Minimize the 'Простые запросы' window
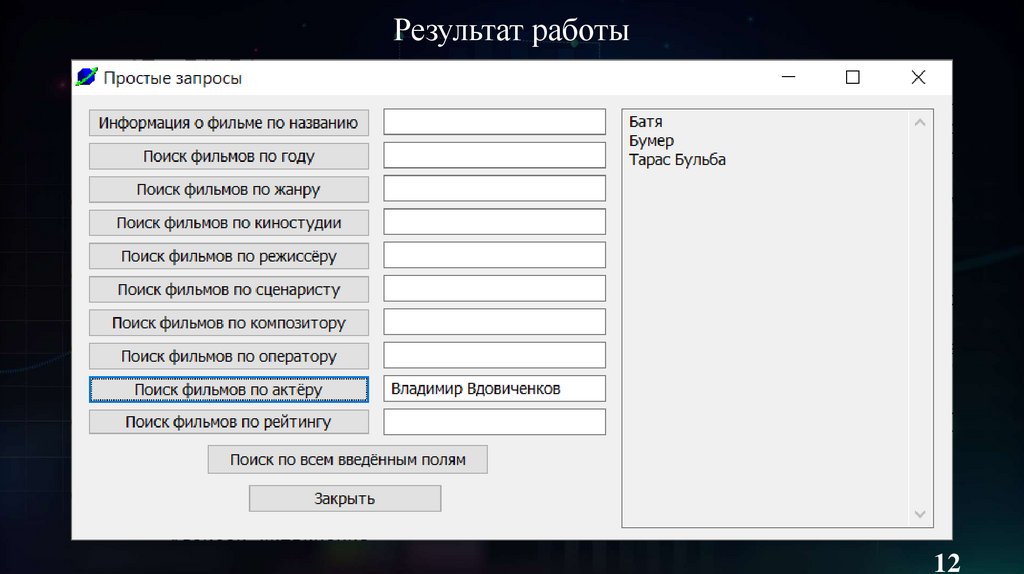1024x574 pixels. coord(788,77)
